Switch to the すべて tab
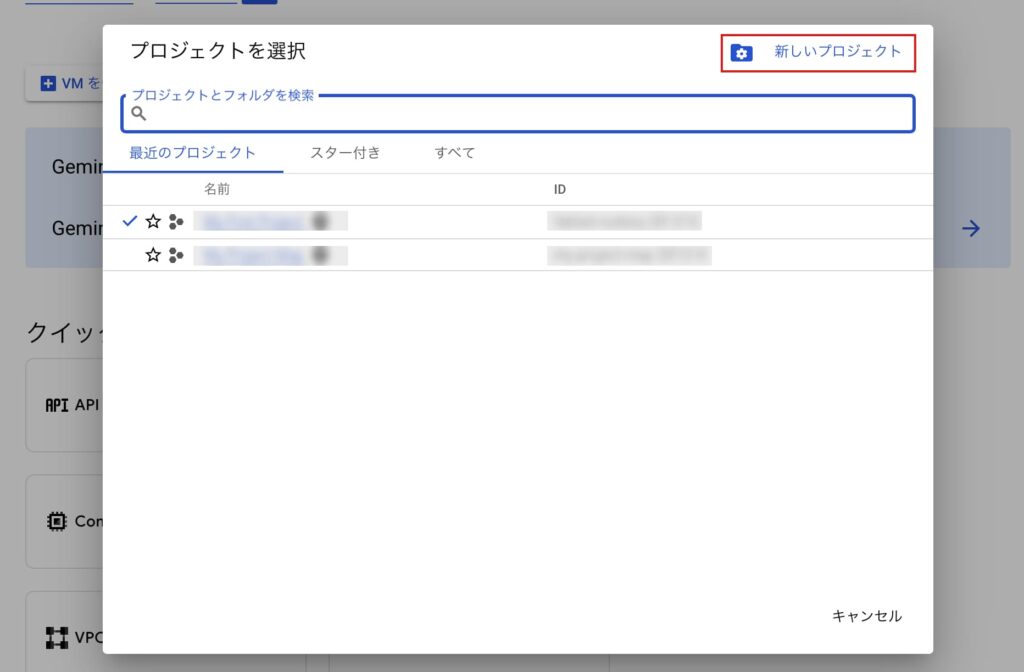1024x672 pixels. click(x=455, y=153)
